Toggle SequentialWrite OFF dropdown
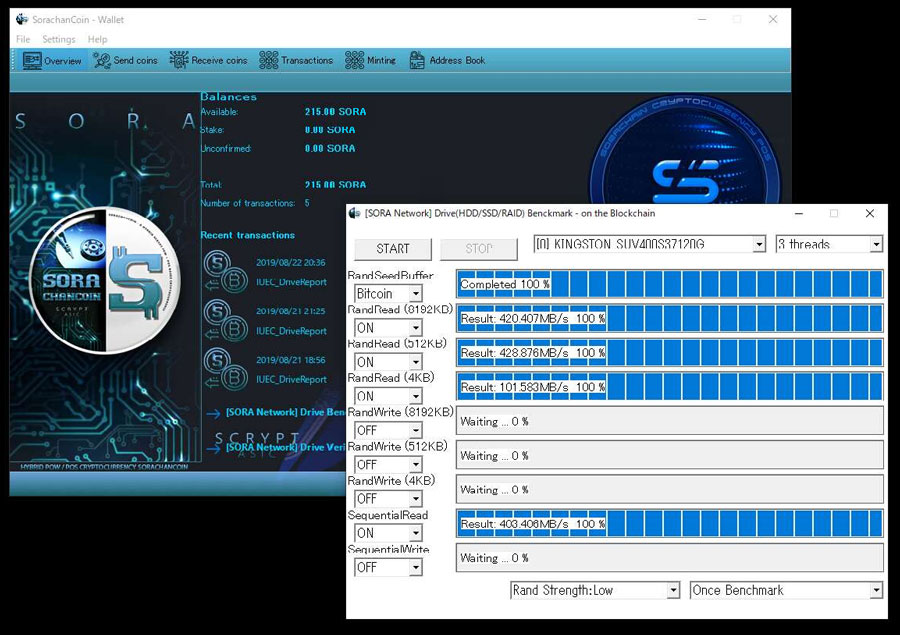 (x=388, y=567)
